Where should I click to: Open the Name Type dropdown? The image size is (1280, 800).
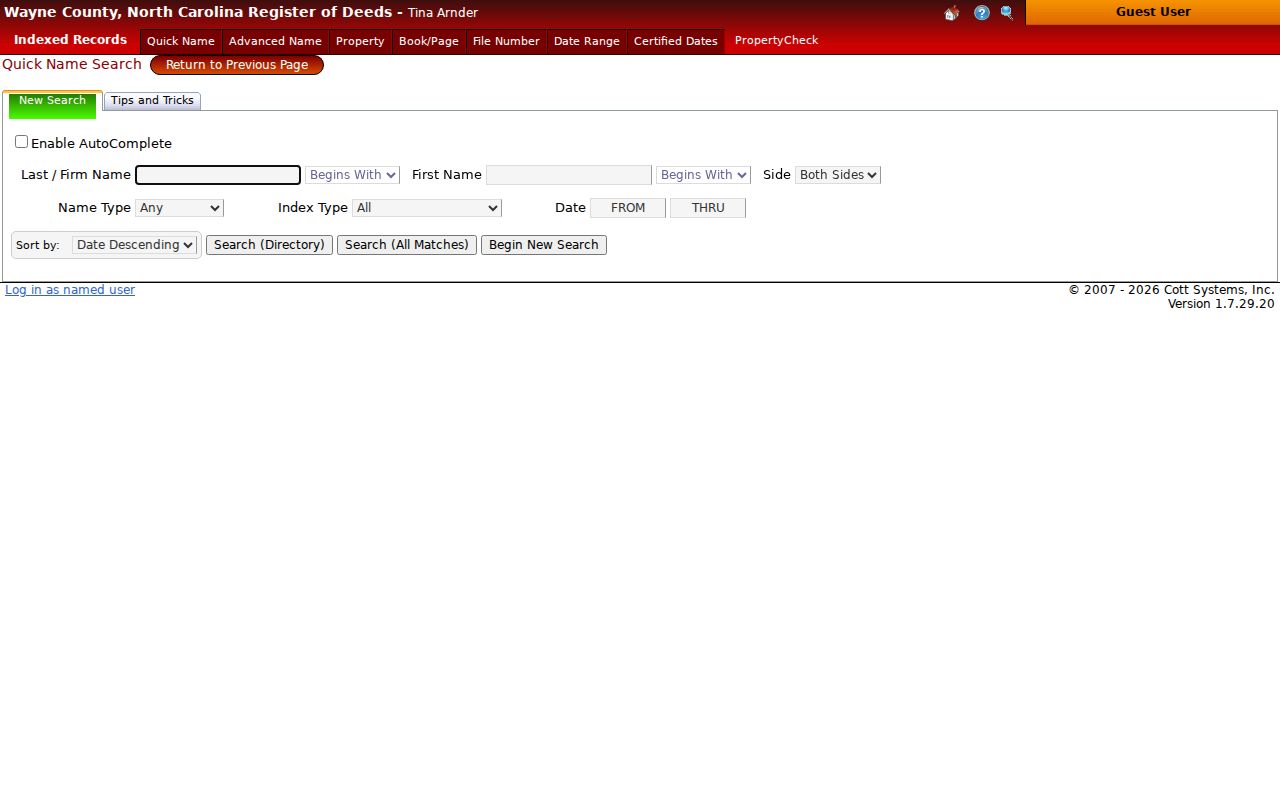tap(179, 208)
